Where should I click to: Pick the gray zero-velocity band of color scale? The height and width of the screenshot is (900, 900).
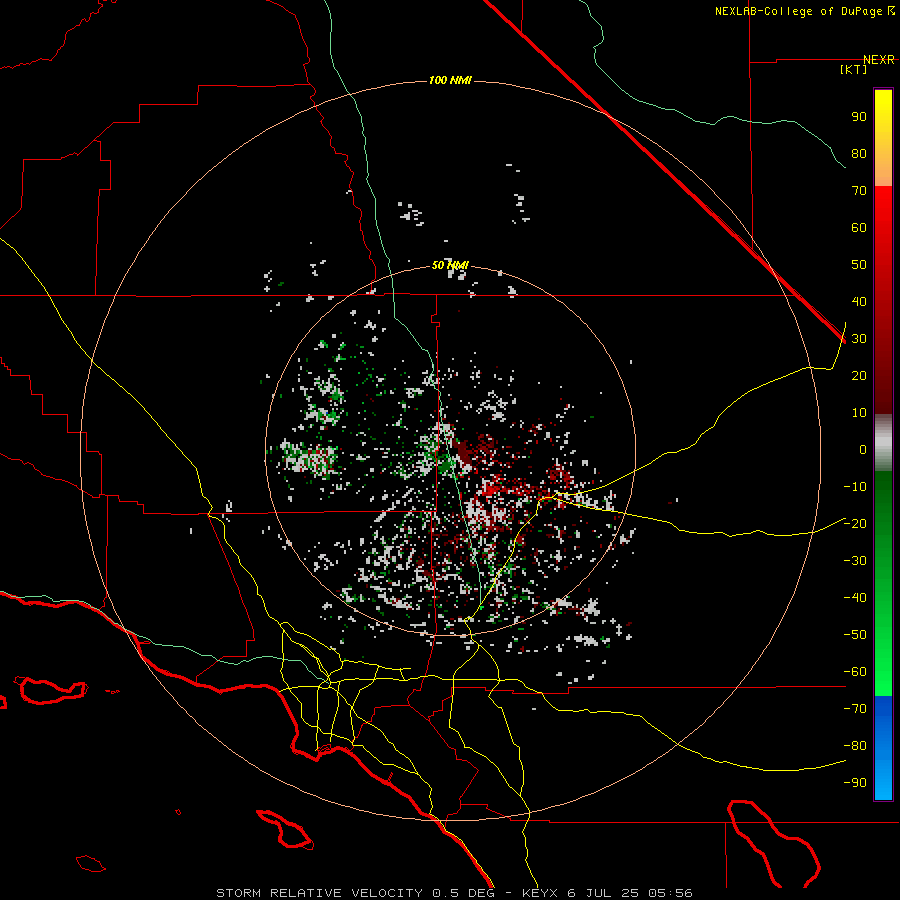883,443
